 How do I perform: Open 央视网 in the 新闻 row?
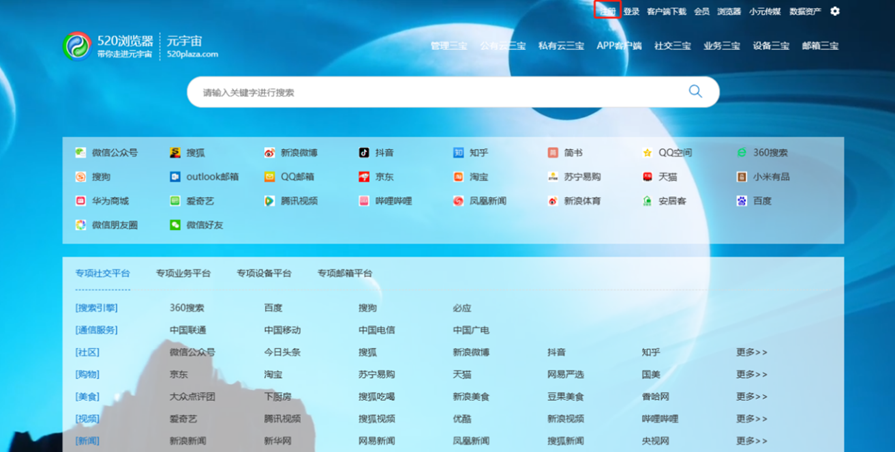(655, 441)
